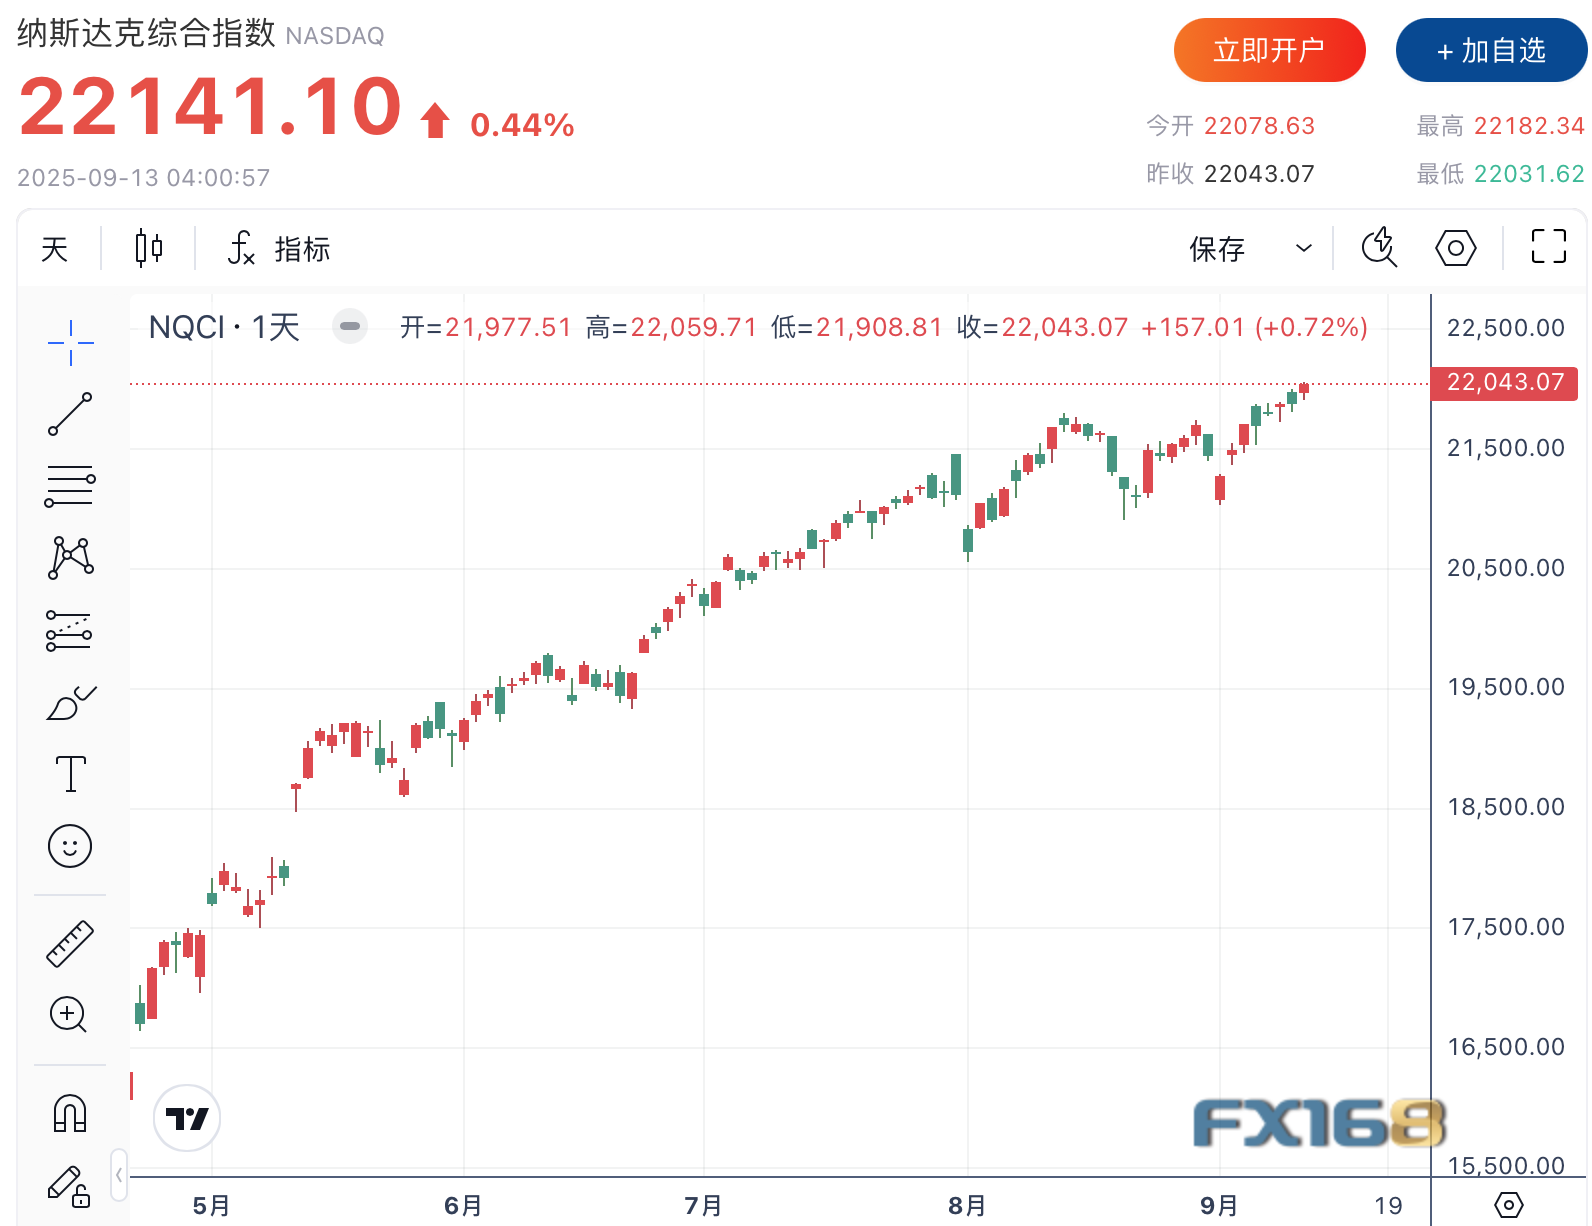Select the ruler measure tool

70,943
